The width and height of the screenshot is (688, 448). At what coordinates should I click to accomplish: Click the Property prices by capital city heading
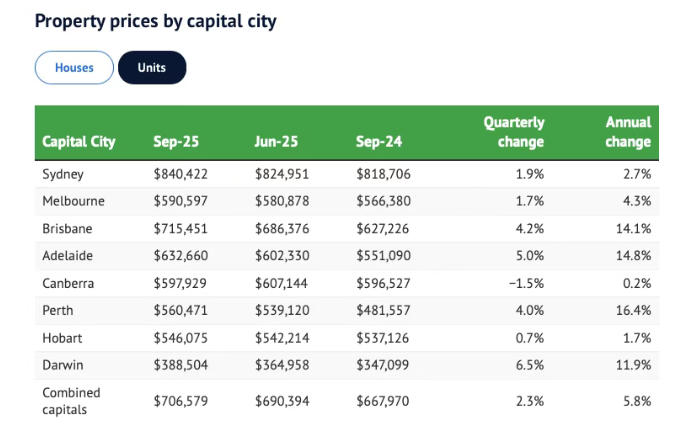pyautogui.click(x=156, y=20)
